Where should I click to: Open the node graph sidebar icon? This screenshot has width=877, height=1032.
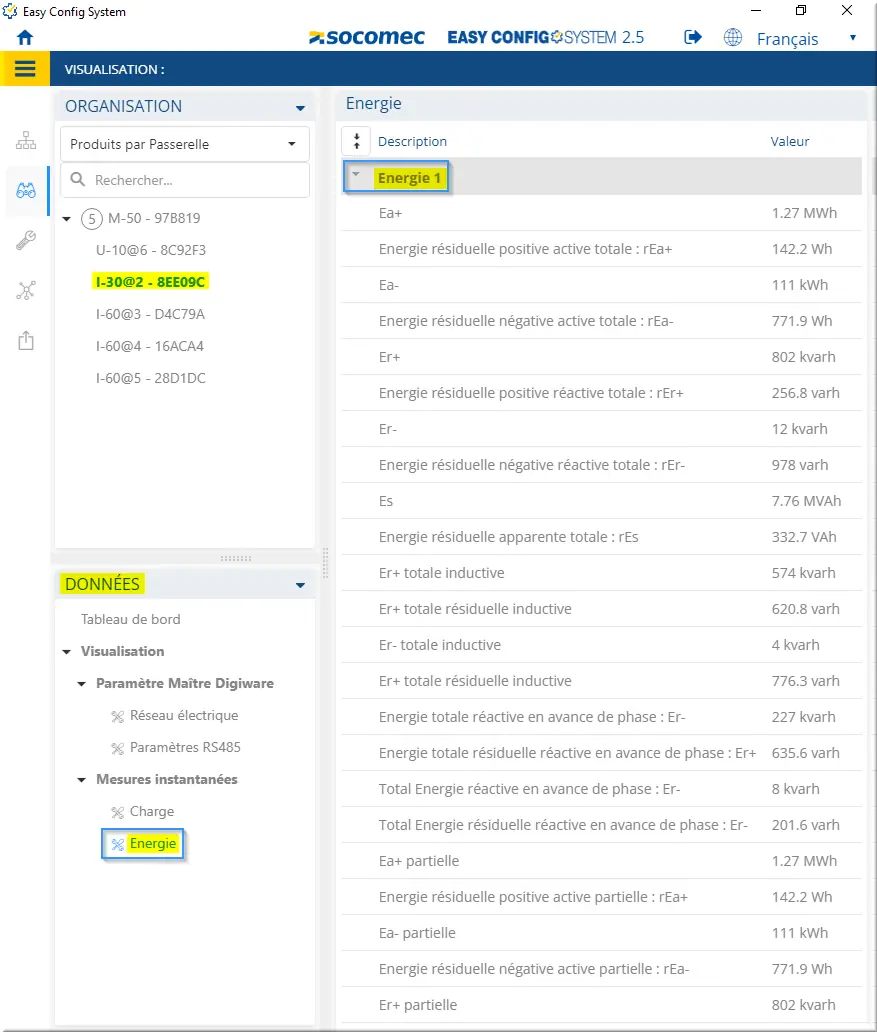pyautogui.click(x=26, y=290)
